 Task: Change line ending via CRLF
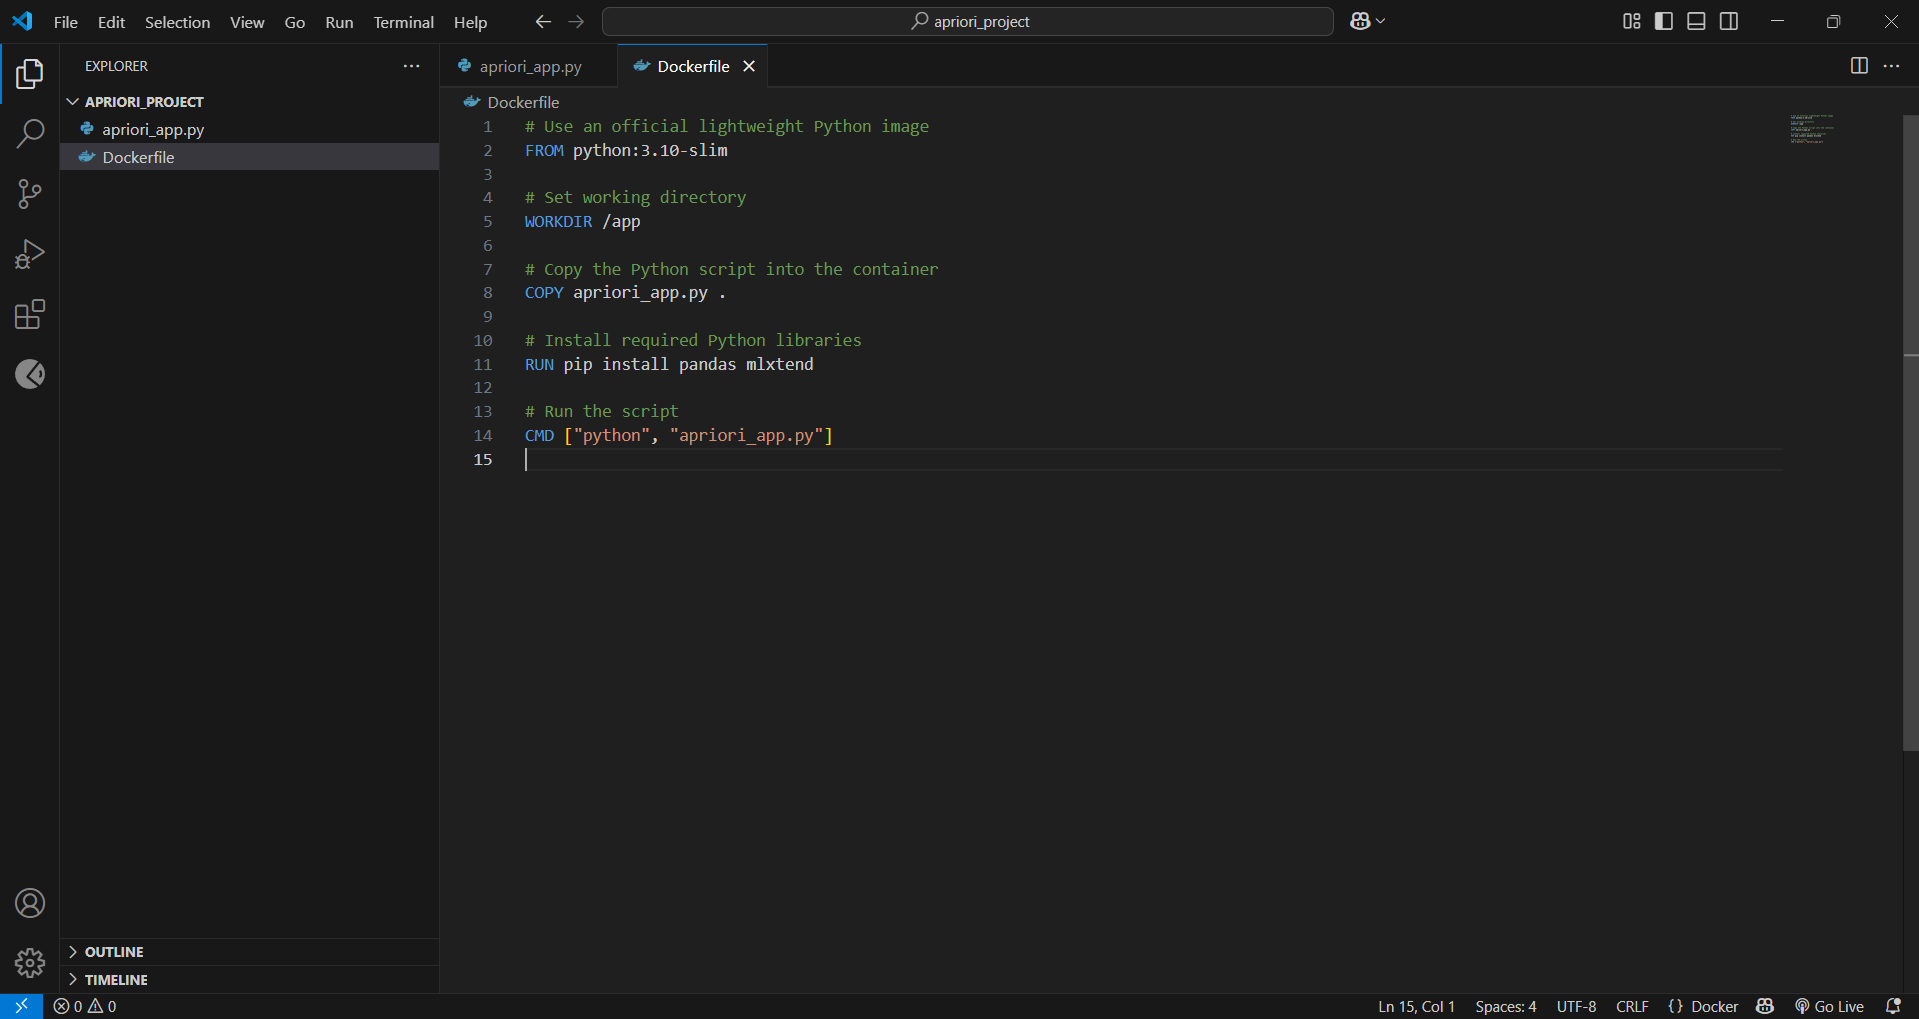coord(1632,1006)
